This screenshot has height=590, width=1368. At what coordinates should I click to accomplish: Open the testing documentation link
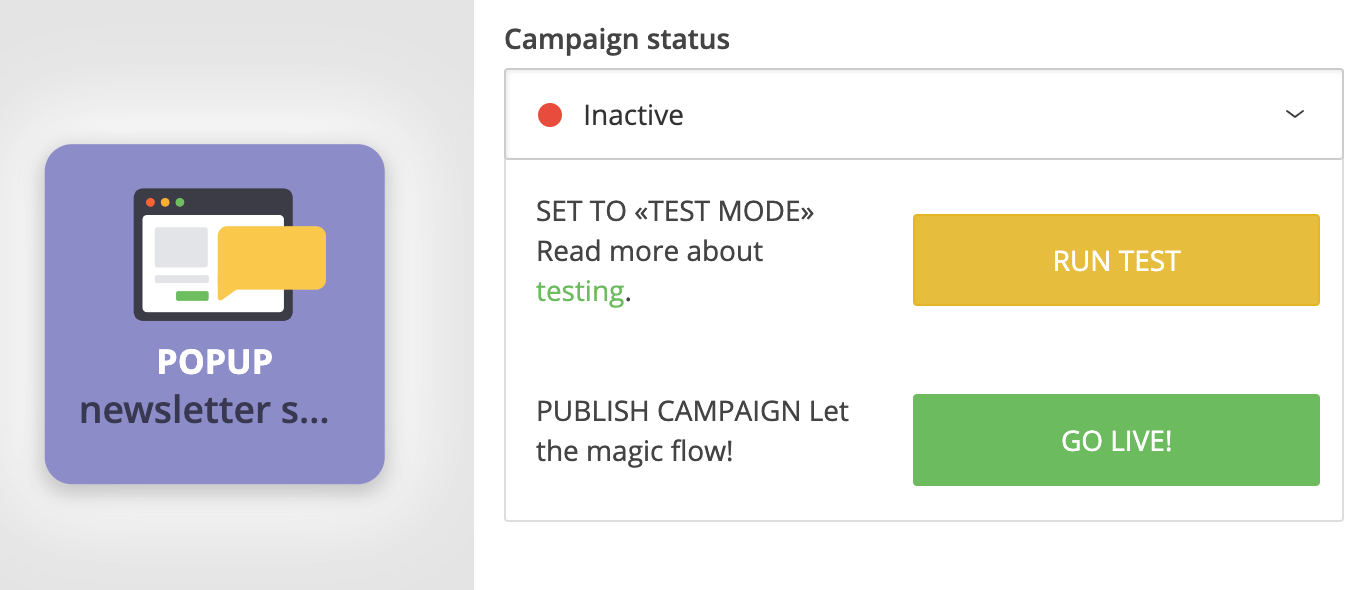coord(579,291)
